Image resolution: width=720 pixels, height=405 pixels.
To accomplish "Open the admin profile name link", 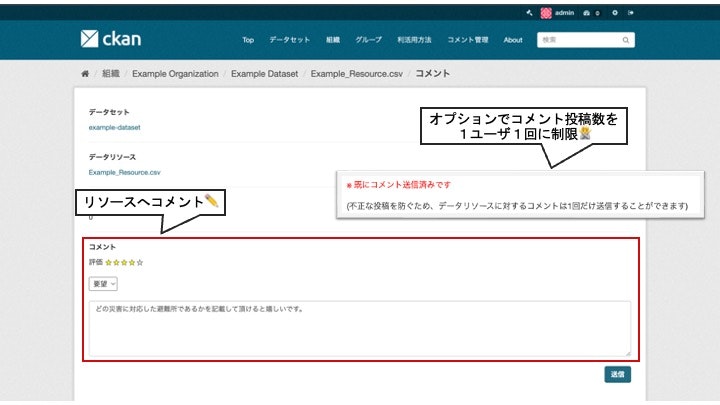I will click(x=564, y=13).
